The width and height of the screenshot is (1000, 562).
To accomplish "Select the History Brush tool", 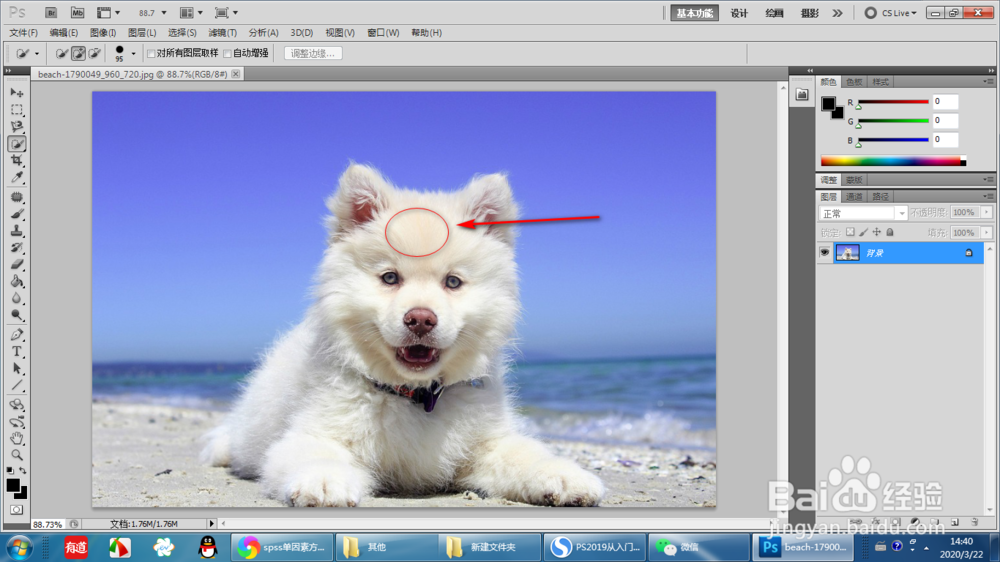I will pyautogui.click(x=17, y=248).
